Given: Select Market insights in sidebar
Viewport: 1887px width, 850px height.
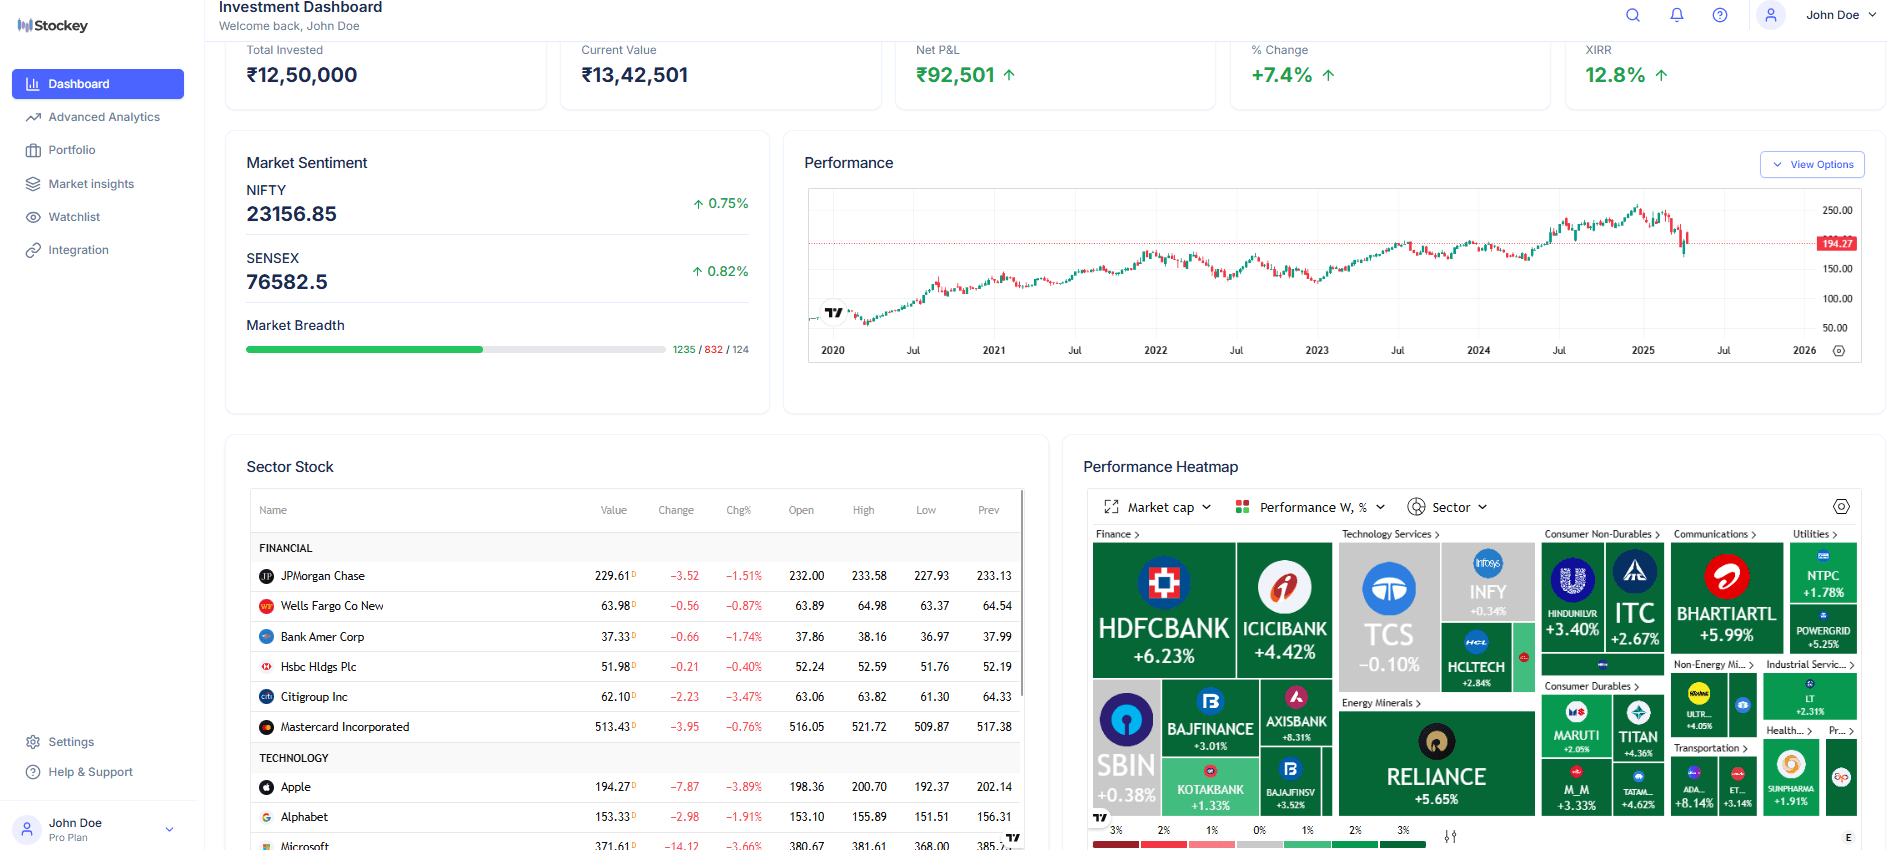Looking at the screenshot, I should pos(98,184).
